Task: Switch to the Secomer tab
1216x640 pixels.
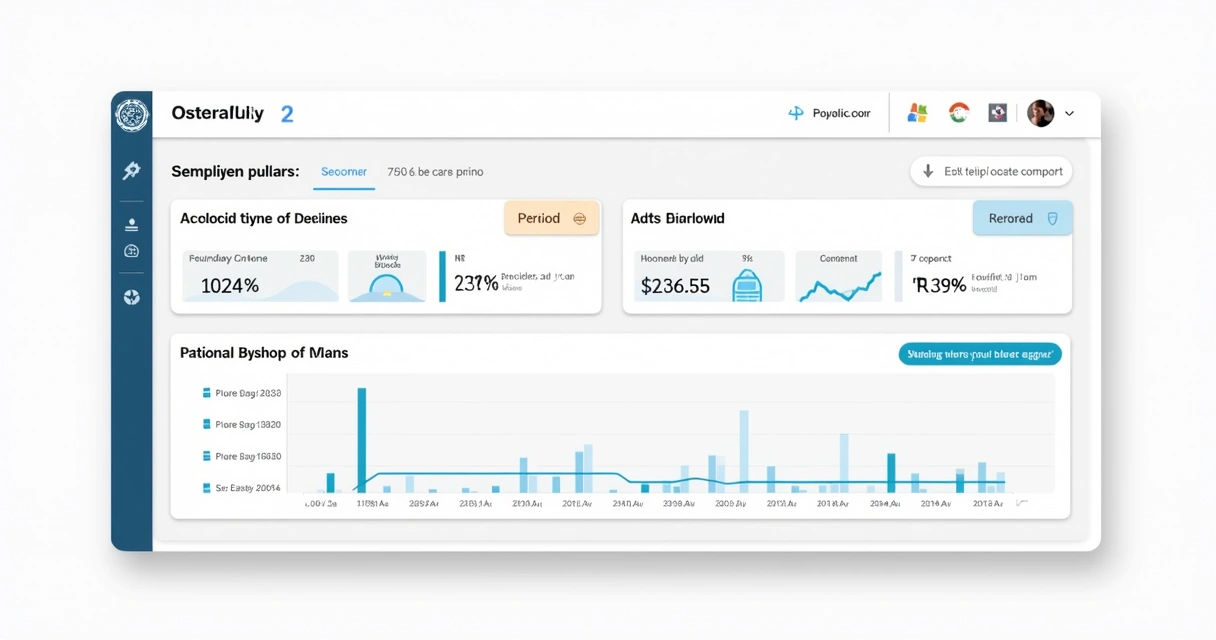Action: point(343,171)
